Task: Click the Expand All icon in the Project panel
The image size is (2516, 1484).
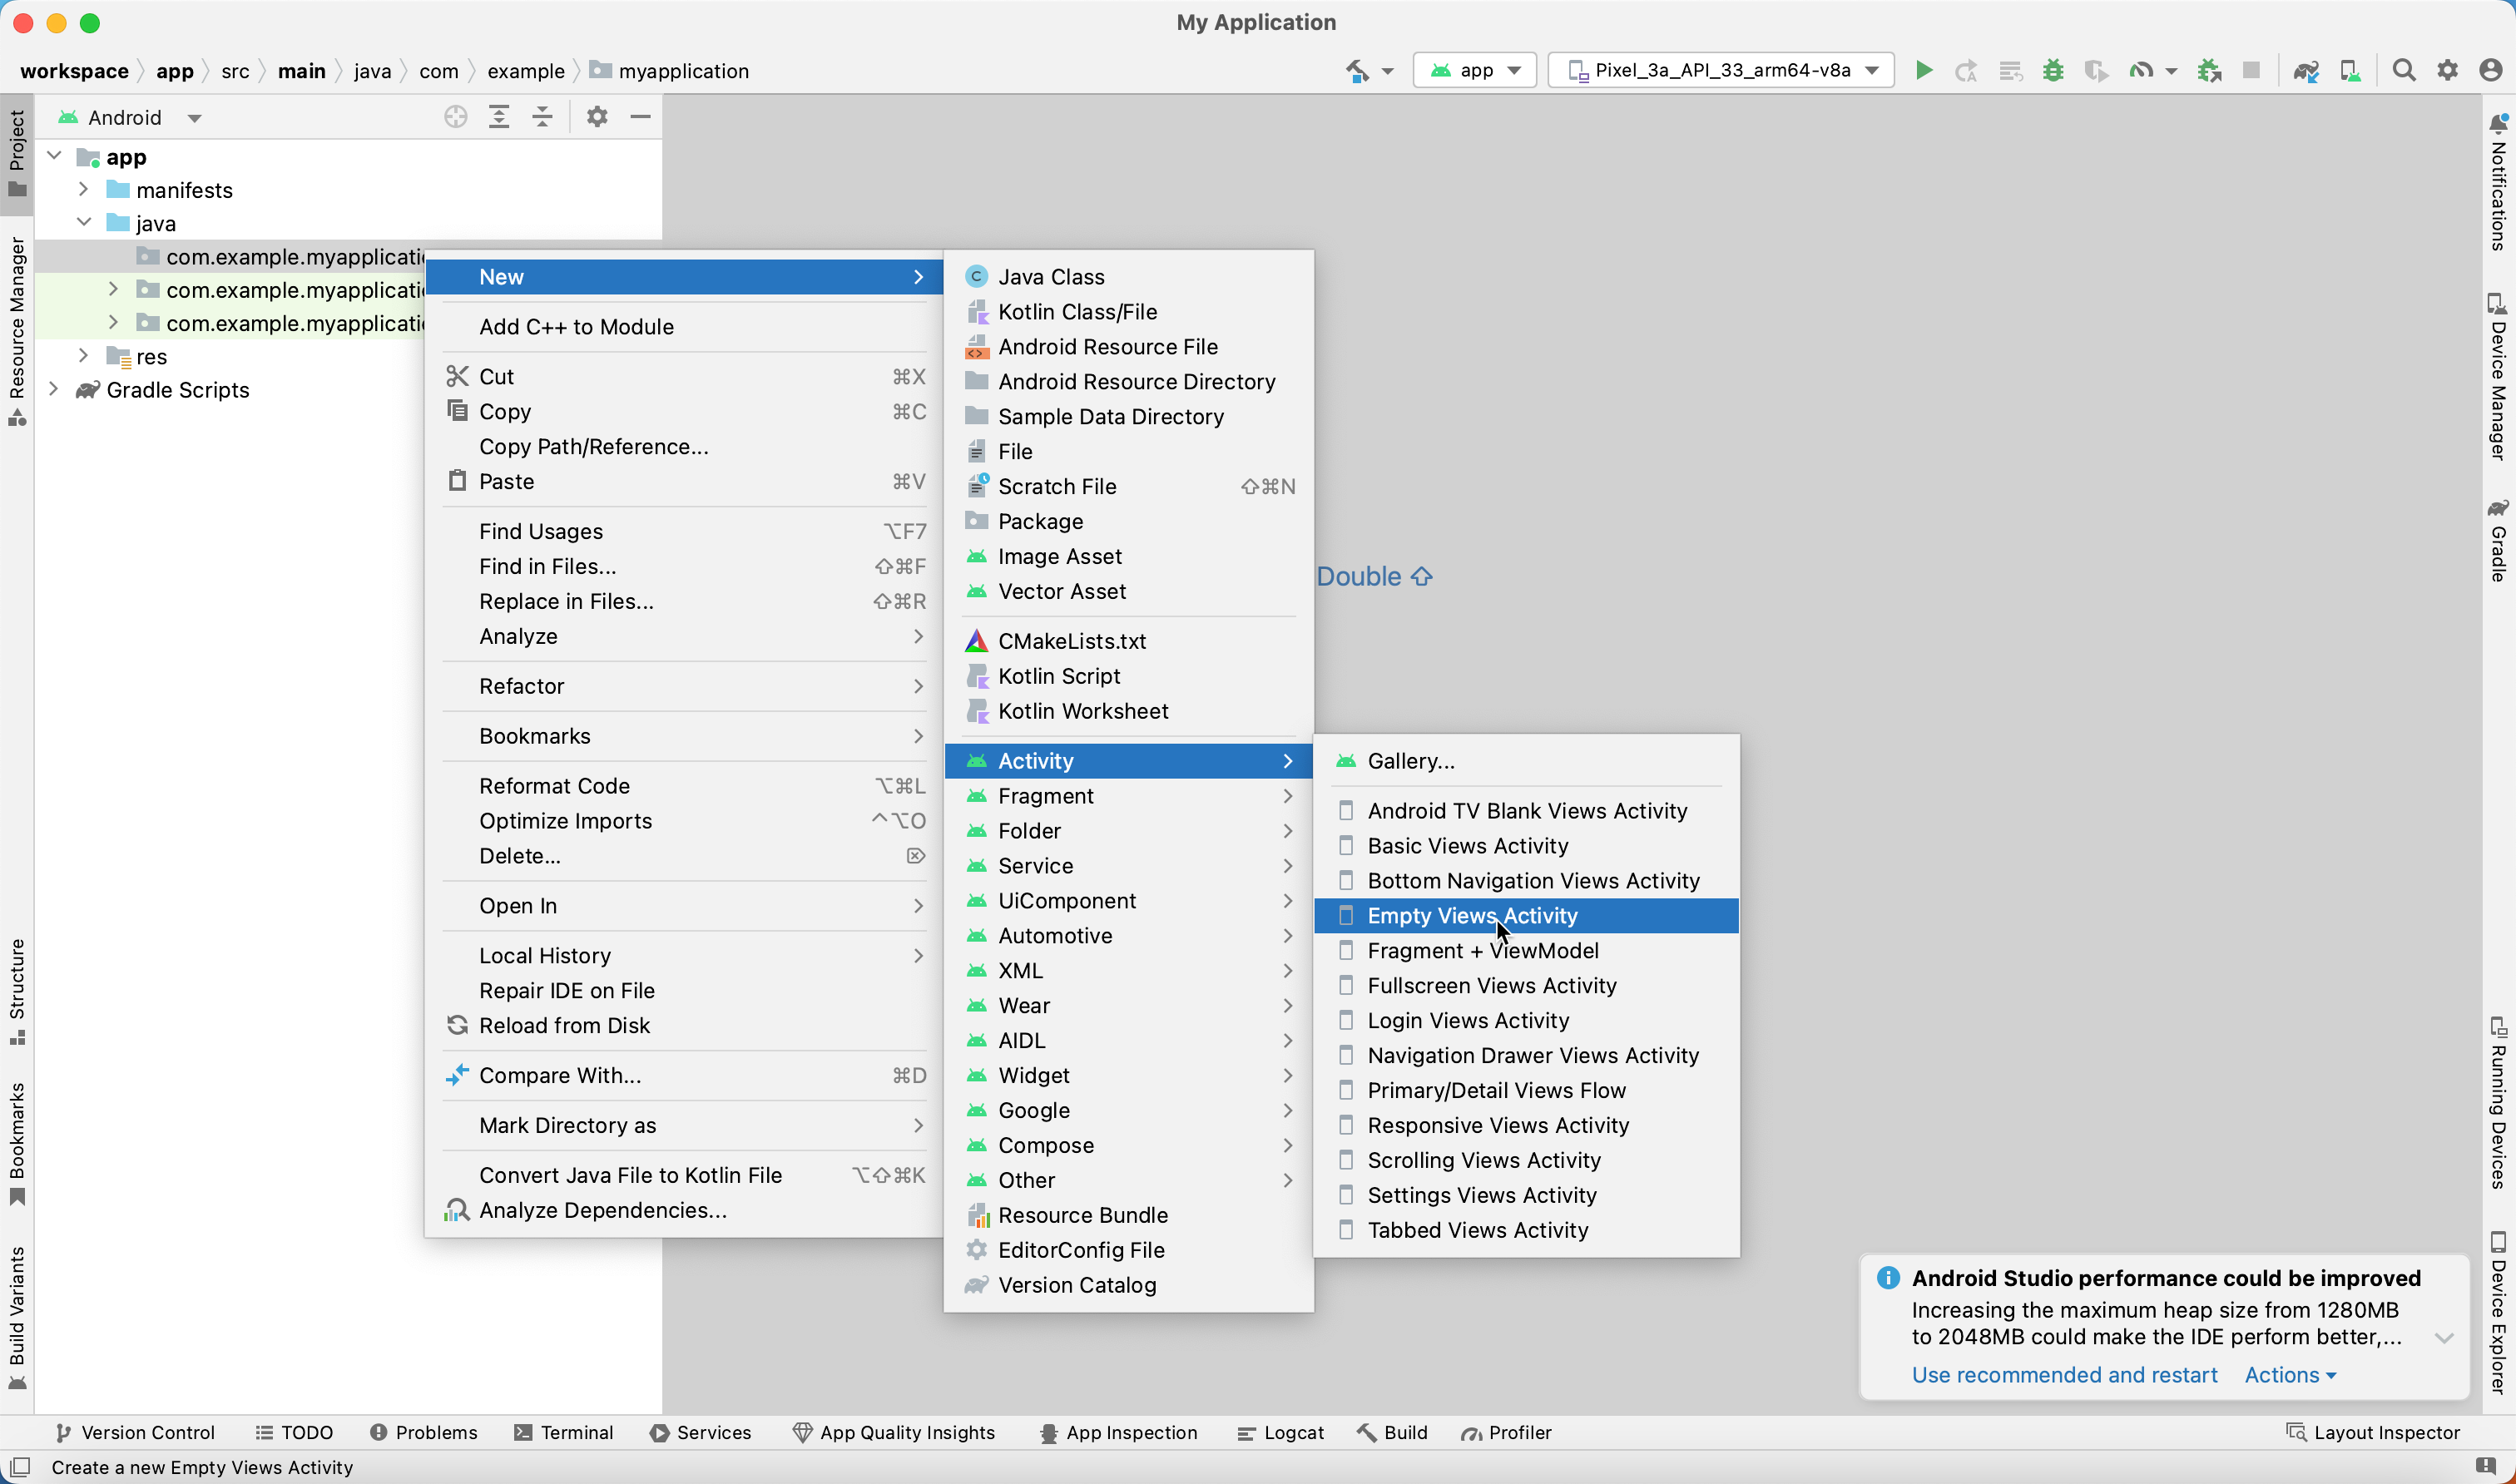Action: point(499,118)
